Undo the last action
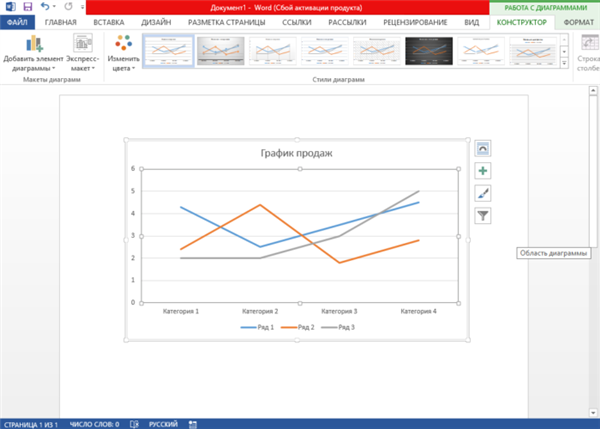Screen dimensions: 600x429 (45, 7)
